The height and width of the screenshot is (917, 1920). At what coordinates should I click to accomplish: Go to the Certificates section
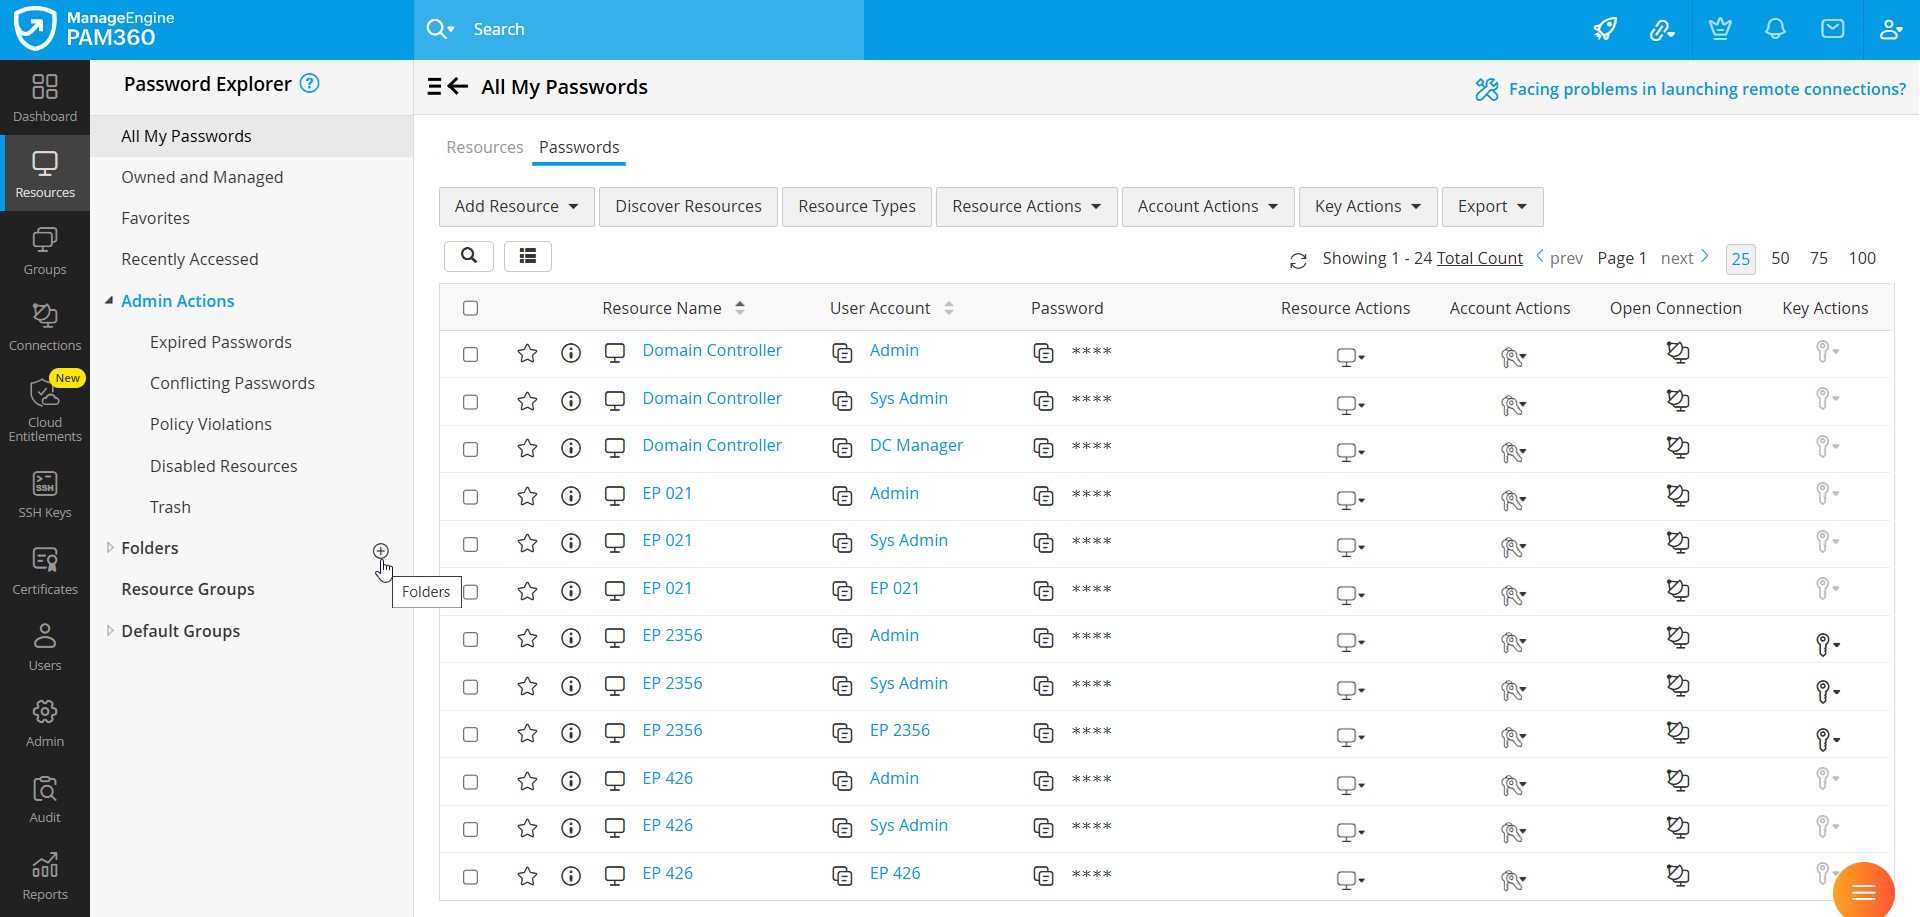[45, 569]
